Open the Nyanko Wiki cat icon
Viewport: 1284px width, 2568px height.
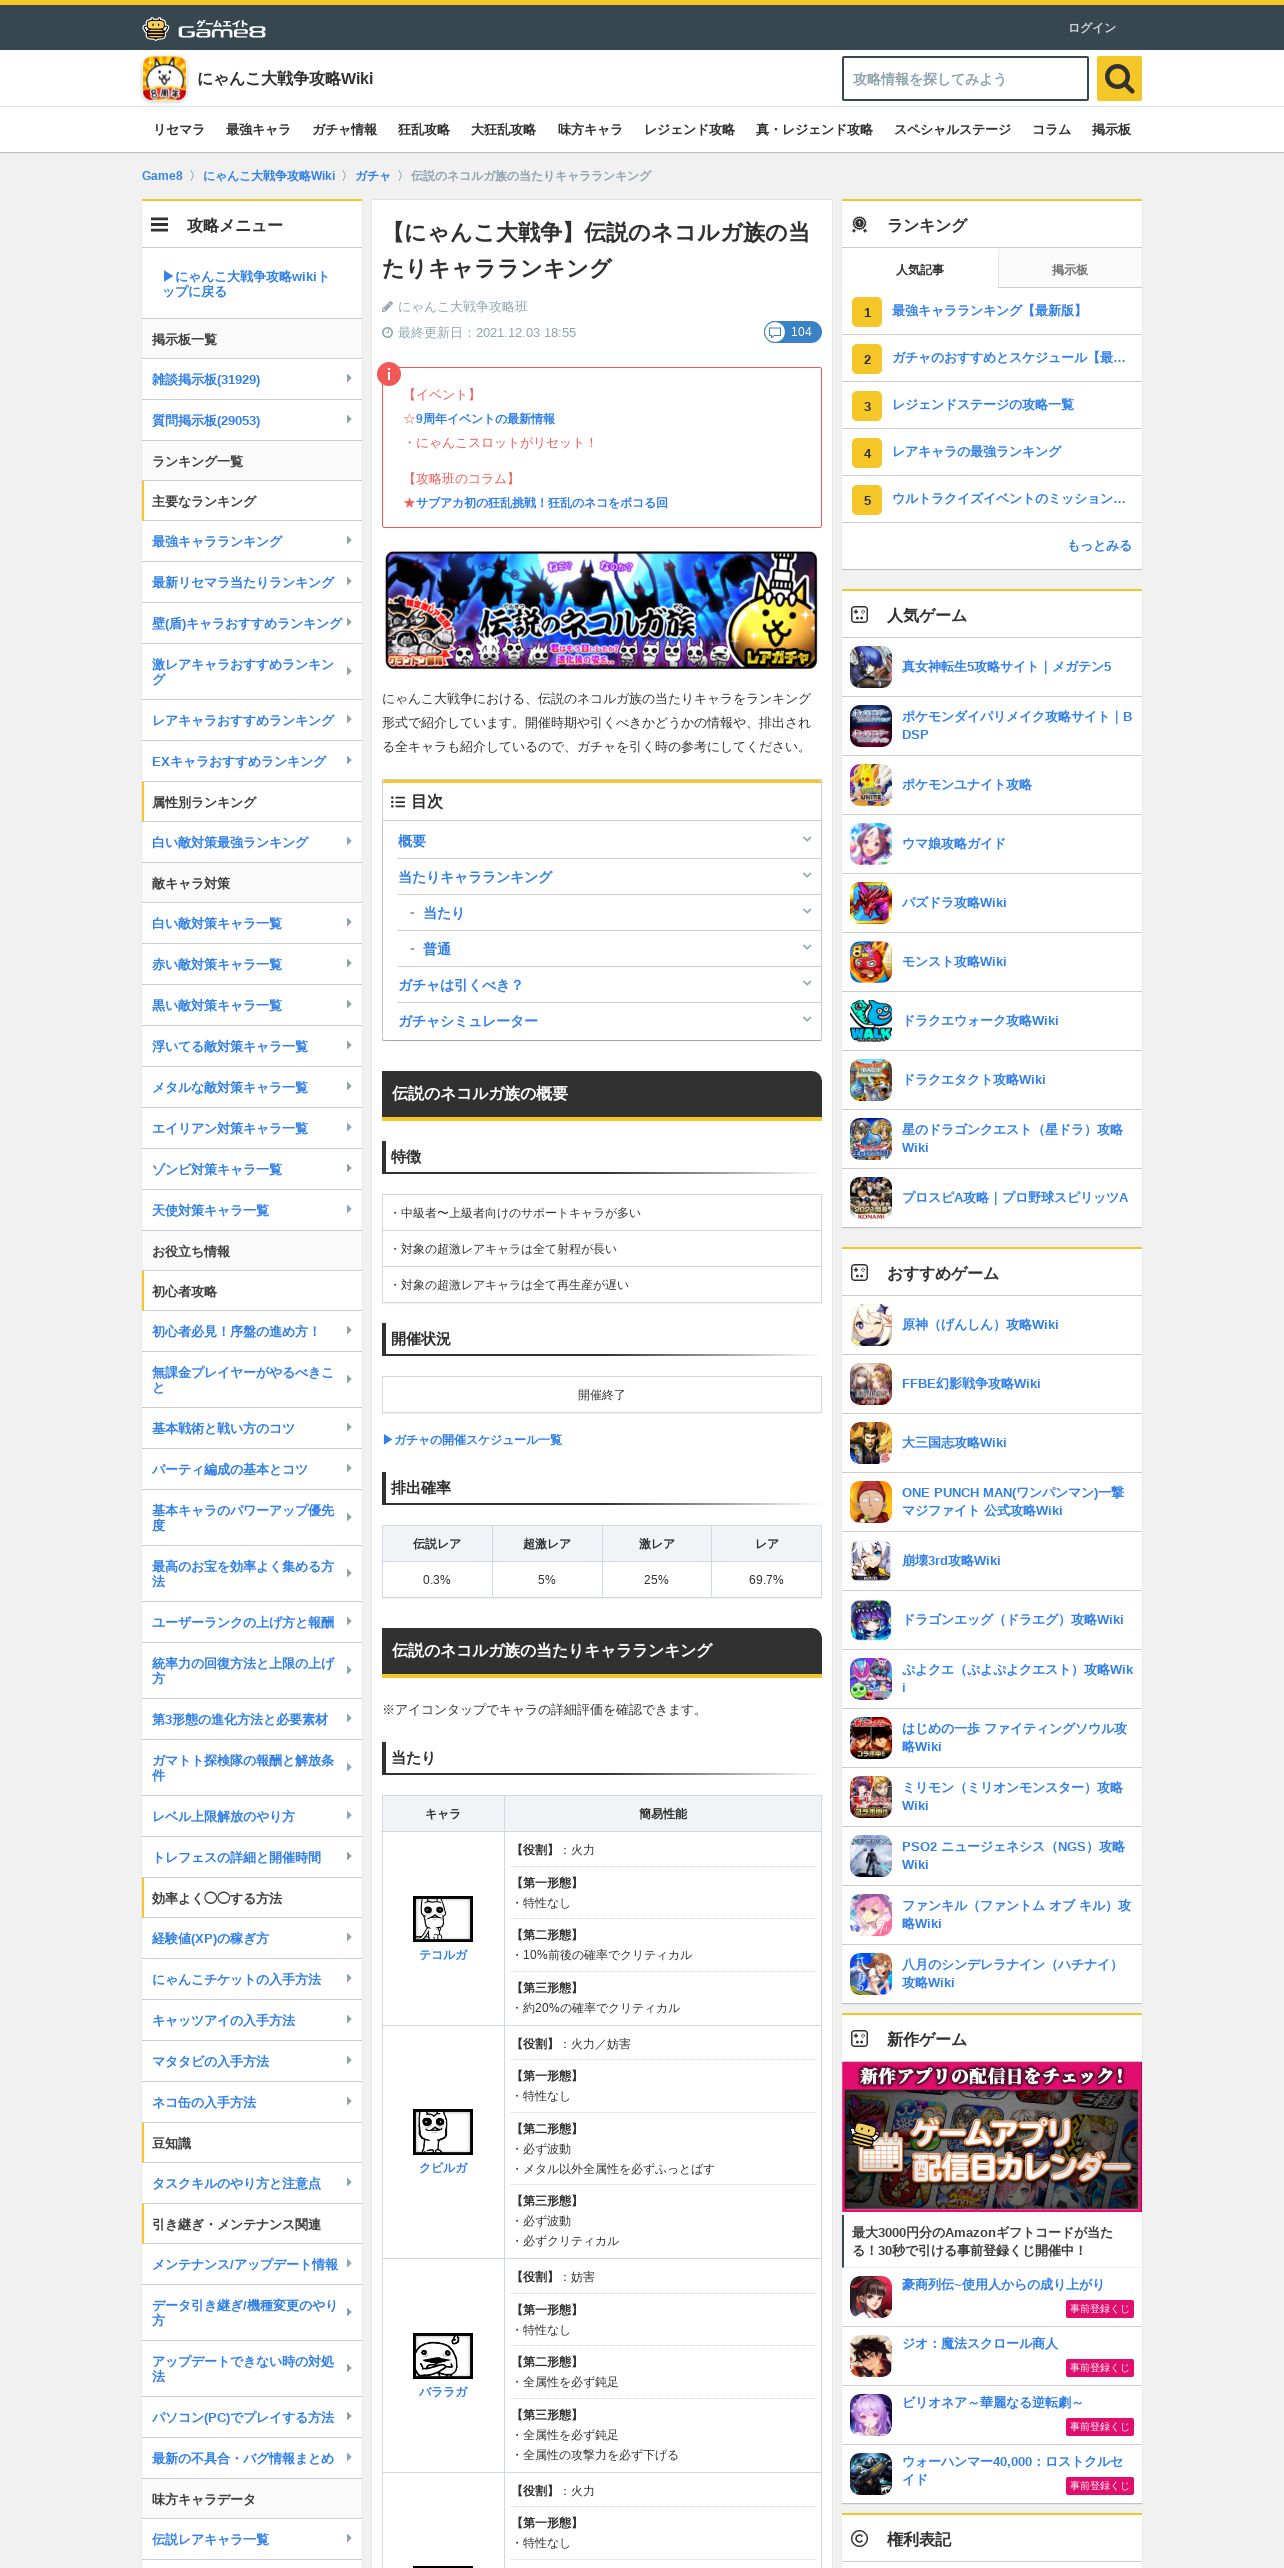[x=164, y=78]
